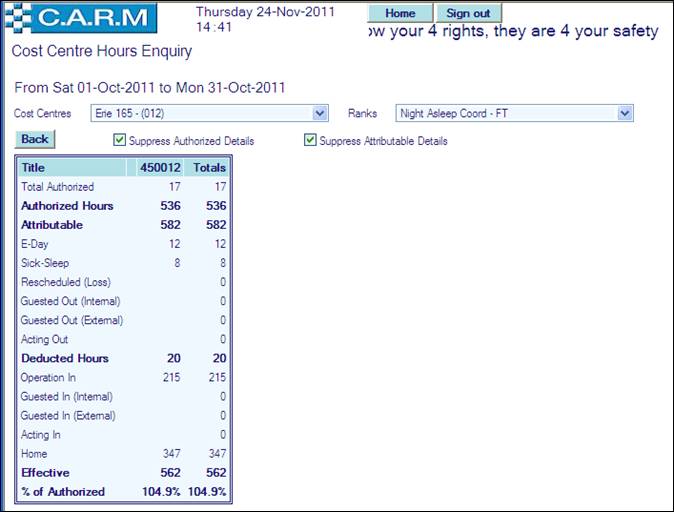Select the Authorized Hours row label
674x512 pixels.
click(x=67, y=206)
